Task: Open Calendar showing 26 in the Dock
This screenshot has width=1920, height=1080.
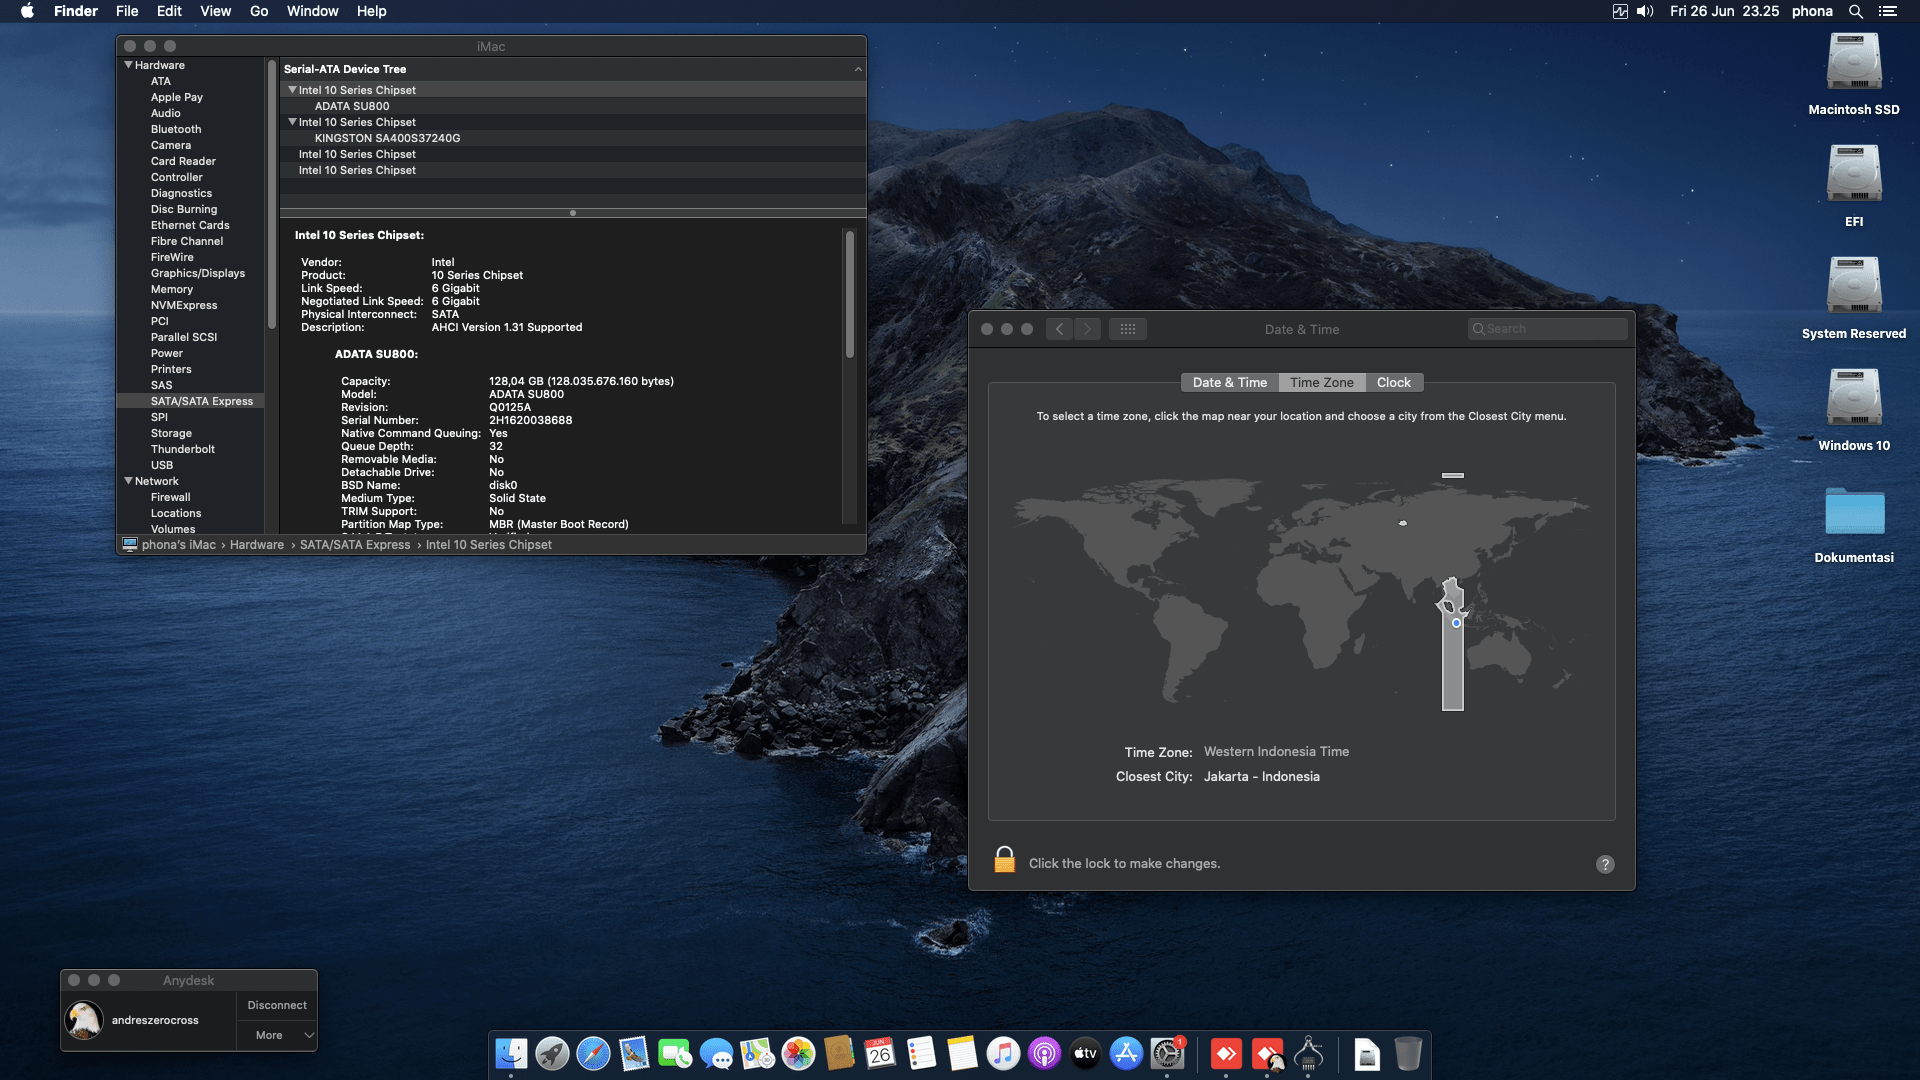Action: pyautogui.click(x=880, y=1054)
